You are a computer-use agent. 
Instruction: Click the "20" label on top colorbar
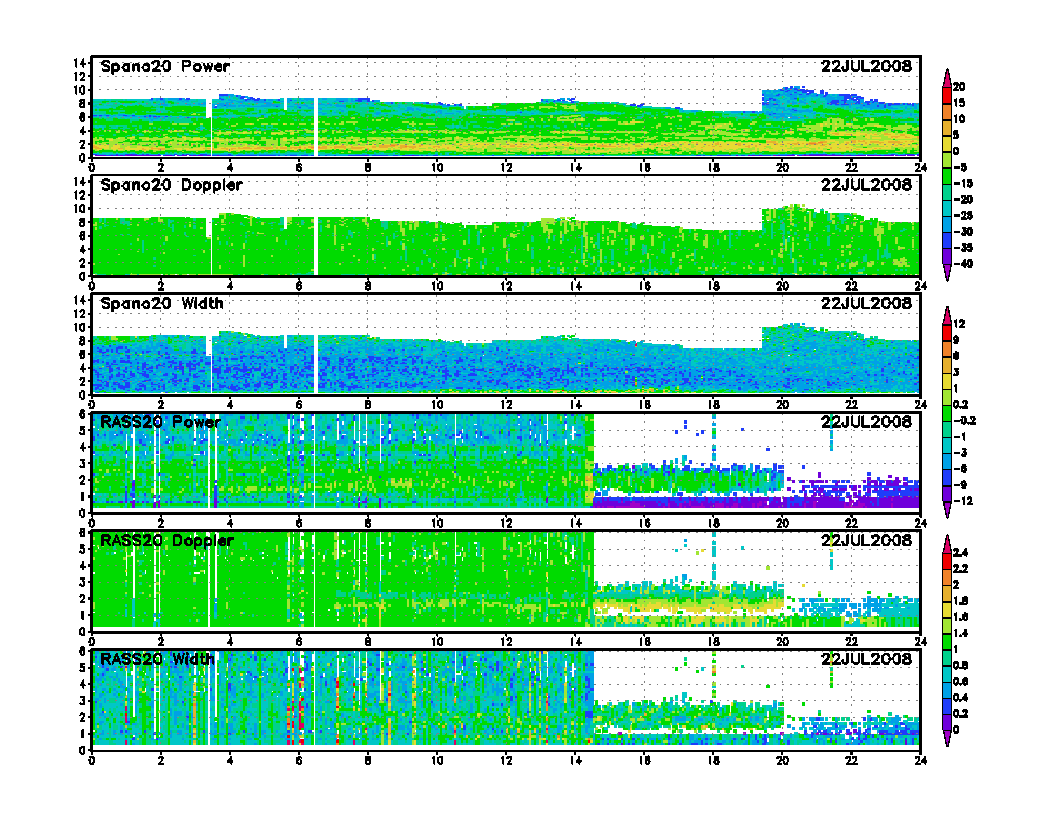click(x=959, y=87)
